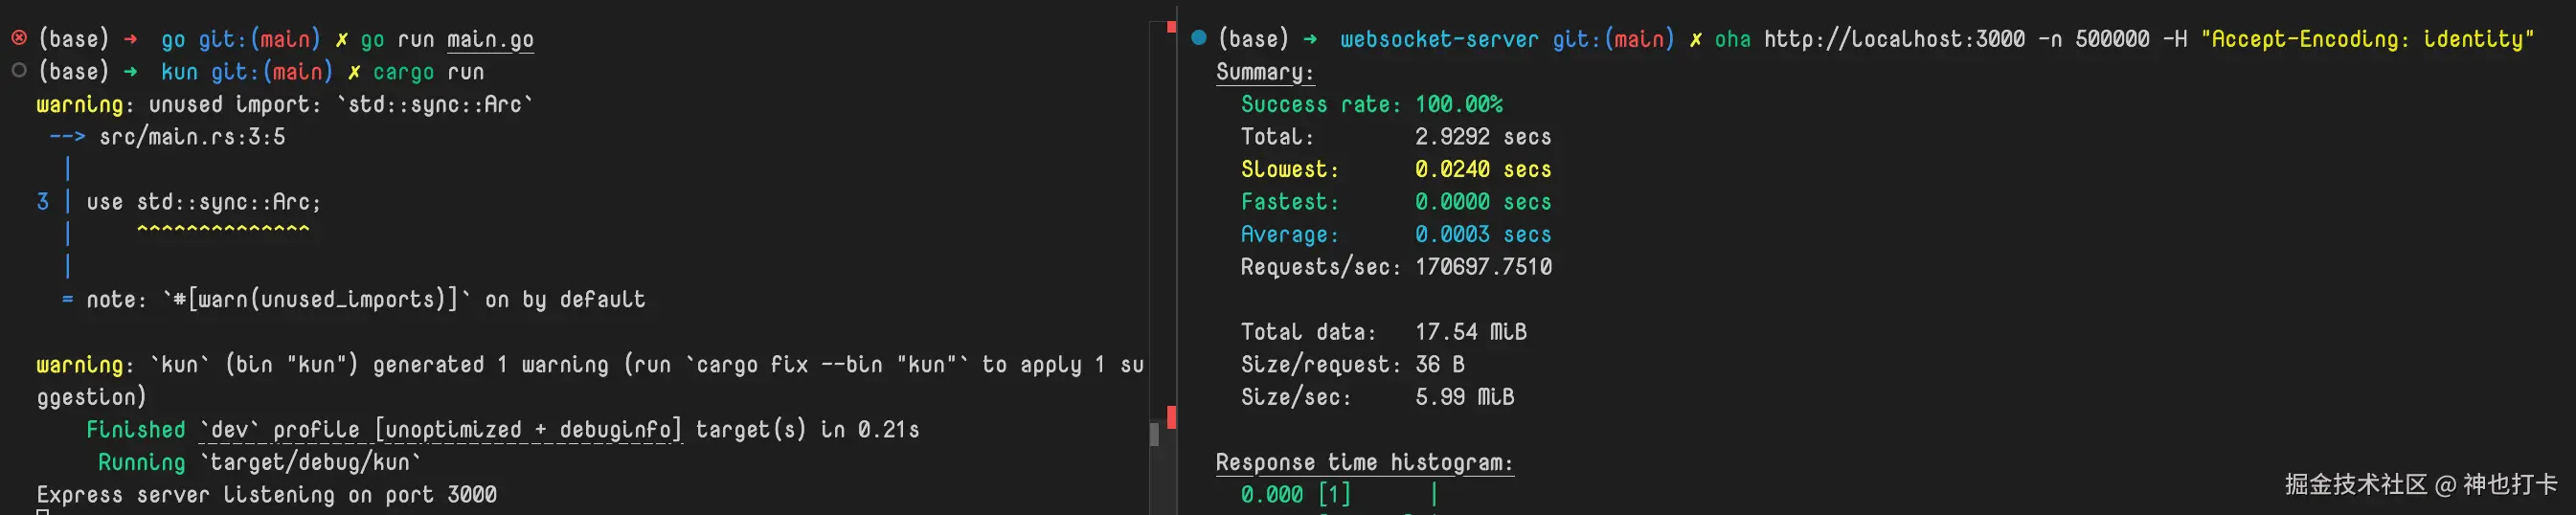Screen dimensions: 2576x515
Task: Open the http://localhost:3000 URL
Action: point(1894,40)
